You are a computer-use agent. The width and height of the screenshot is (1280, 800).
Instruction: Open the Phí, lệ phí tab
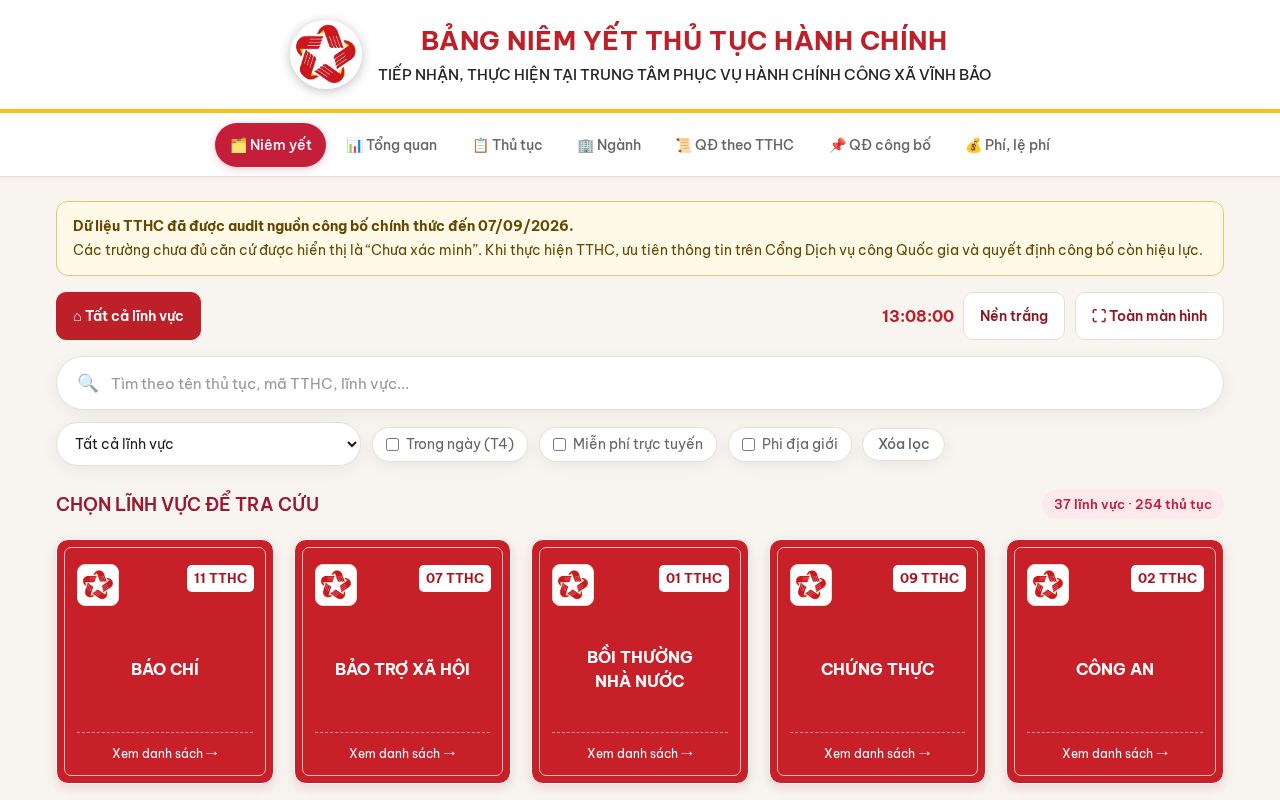click(1008, 145)
